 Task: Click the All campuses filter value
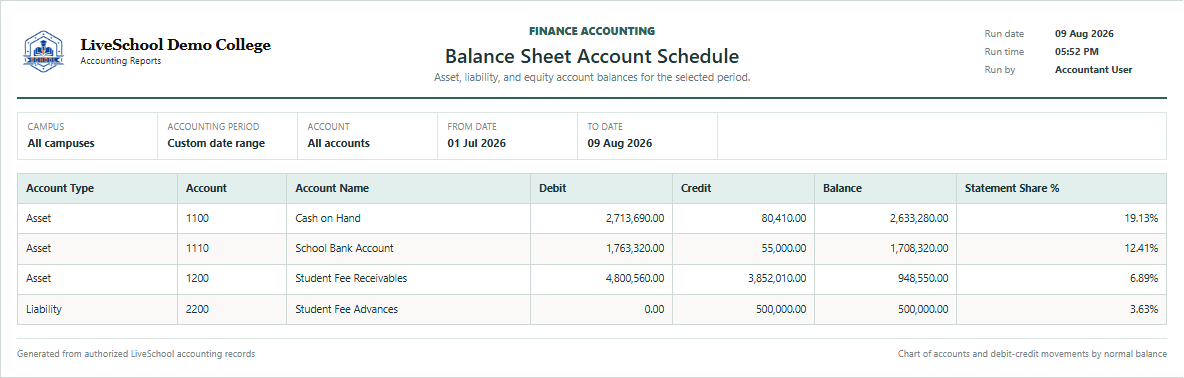coord(61,143)
